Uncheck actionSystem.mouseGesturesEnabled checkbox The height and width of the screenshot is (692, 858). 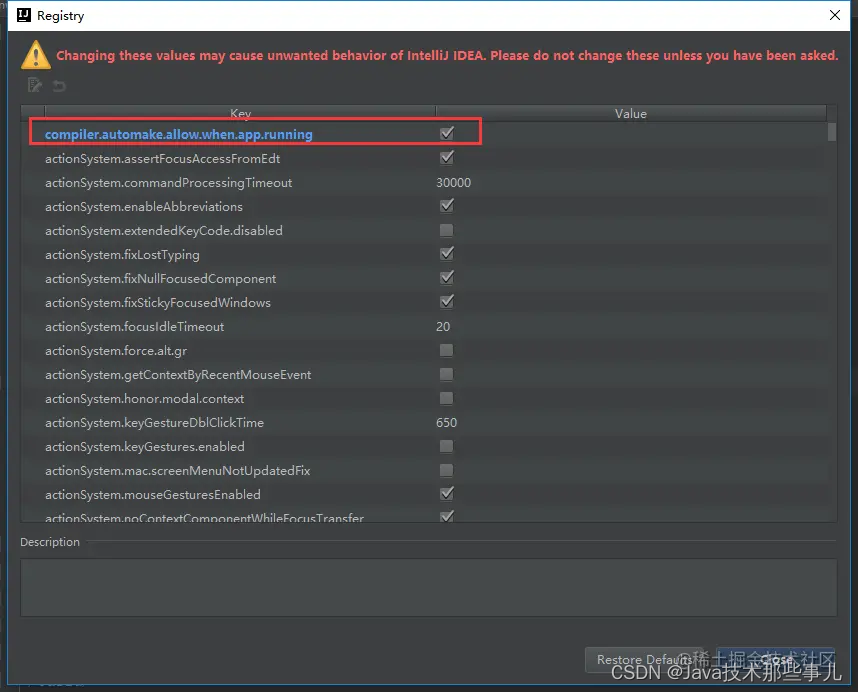click(447, 493)
